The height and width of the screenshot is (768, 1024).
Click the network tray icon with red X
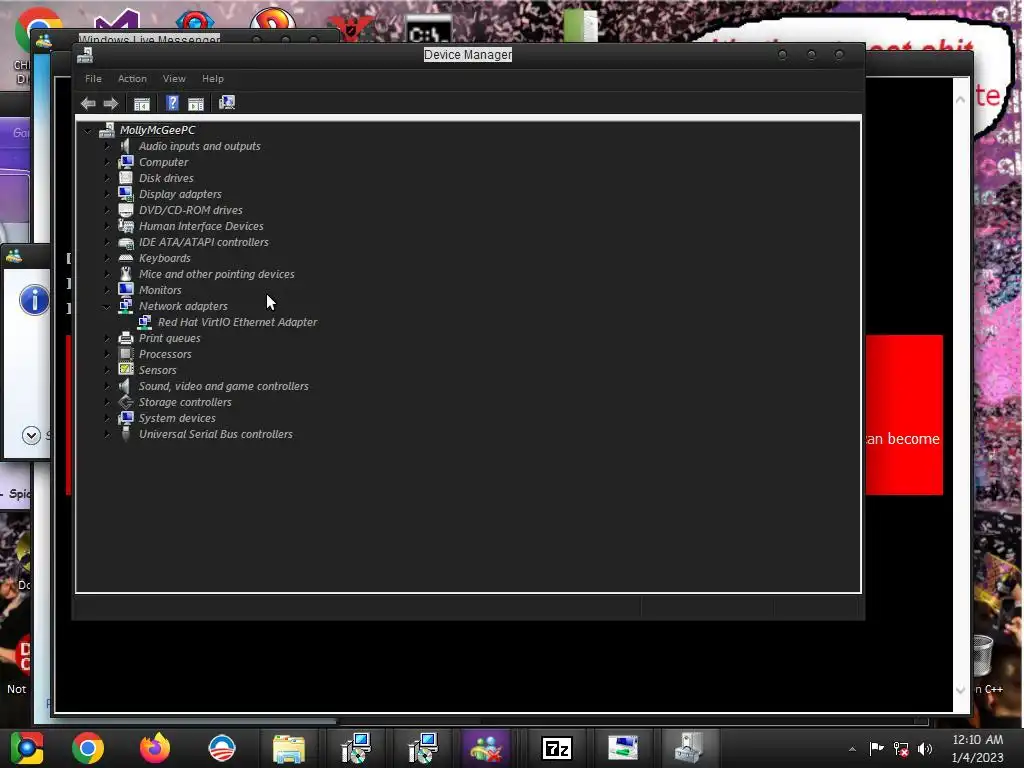(x=901, y=749)
